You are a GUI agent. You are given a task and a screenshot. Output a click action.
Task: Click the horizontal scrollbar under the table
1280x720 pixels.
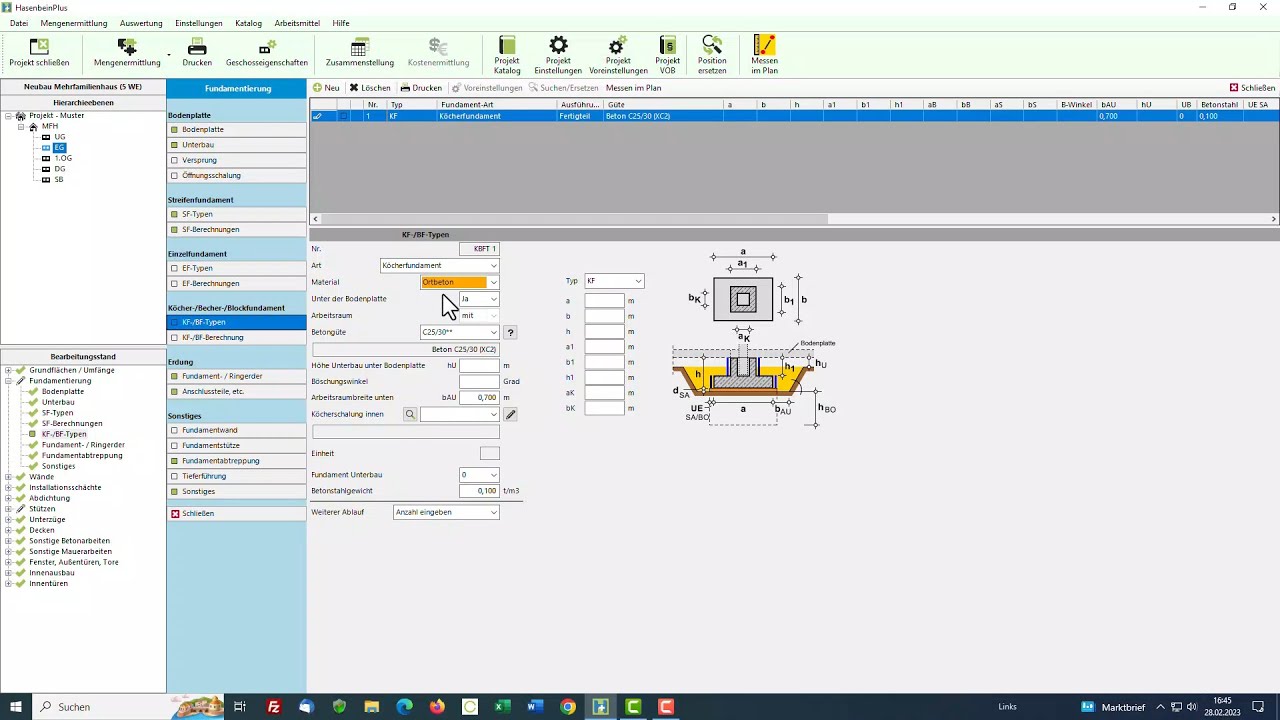(x=573, y=219)
